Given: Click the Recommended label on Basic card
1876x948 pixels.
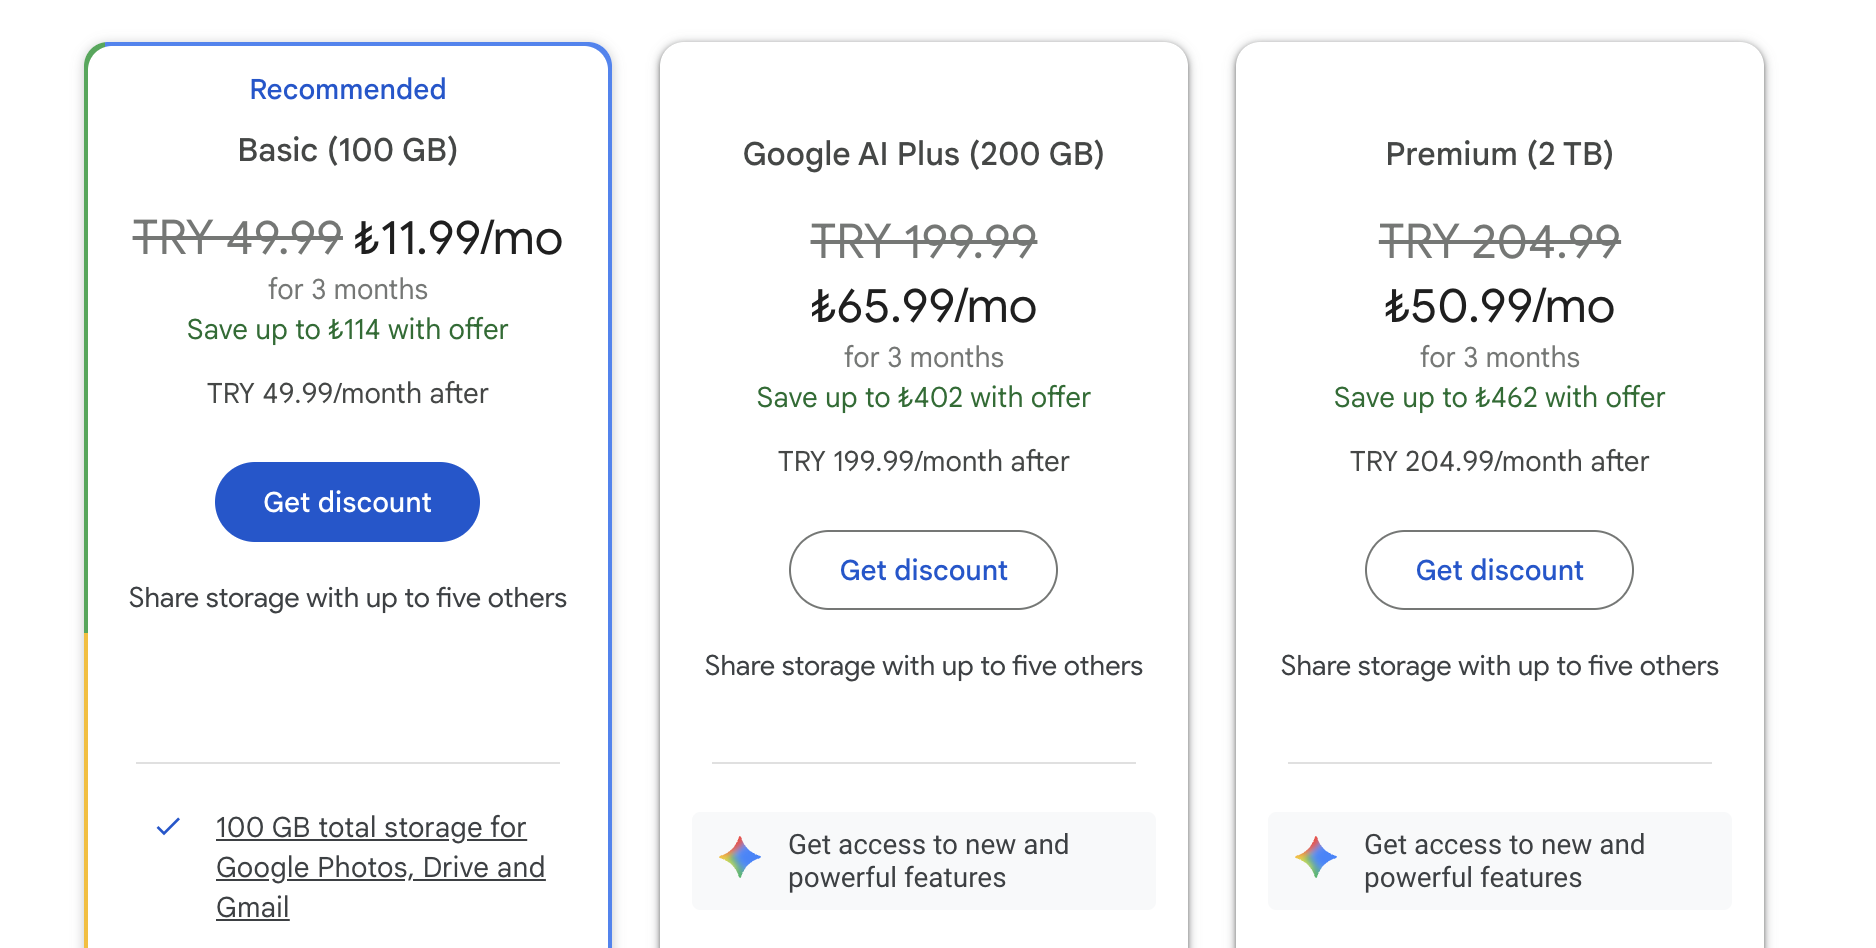Looking at the screenshot, I should [x=347, y=89].
